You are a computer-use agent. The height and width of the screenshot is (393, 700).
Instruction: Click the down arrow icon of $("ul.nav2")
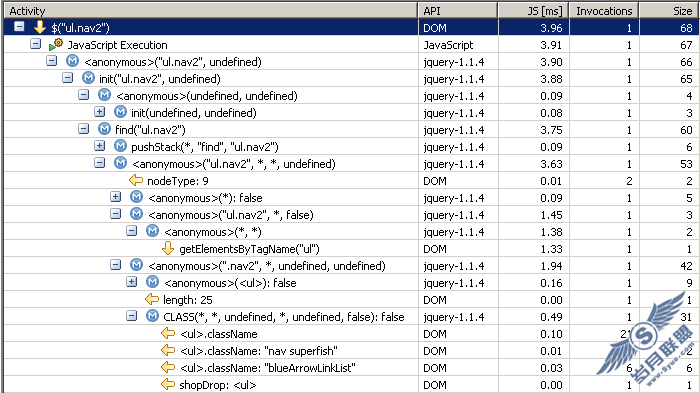40,27
